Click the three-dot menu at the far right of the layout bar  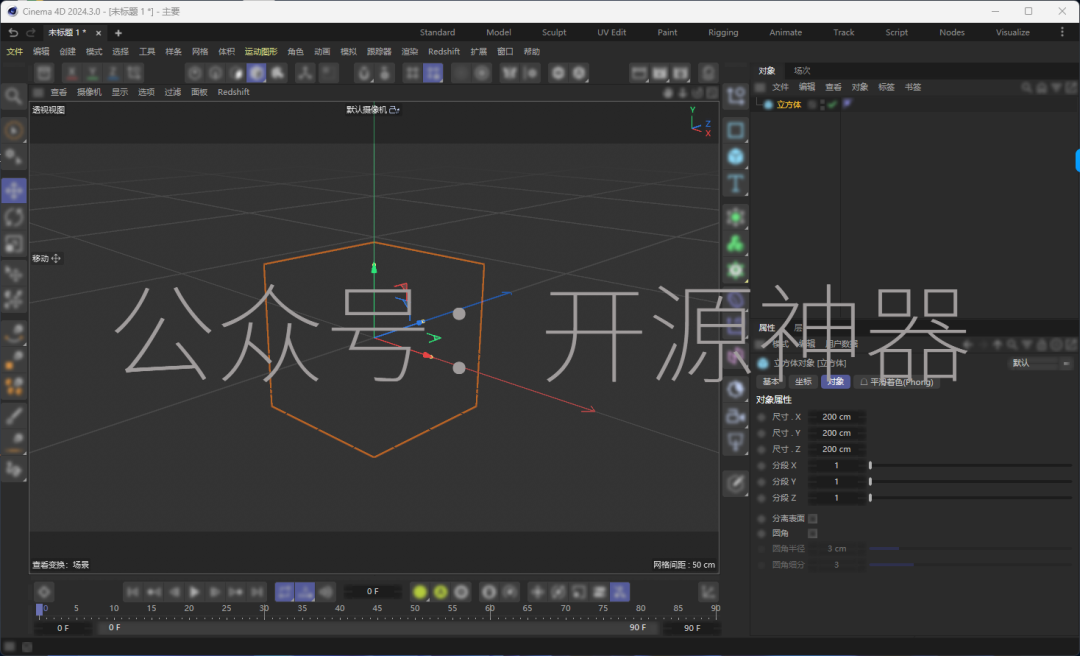[x=1062, y=32]
